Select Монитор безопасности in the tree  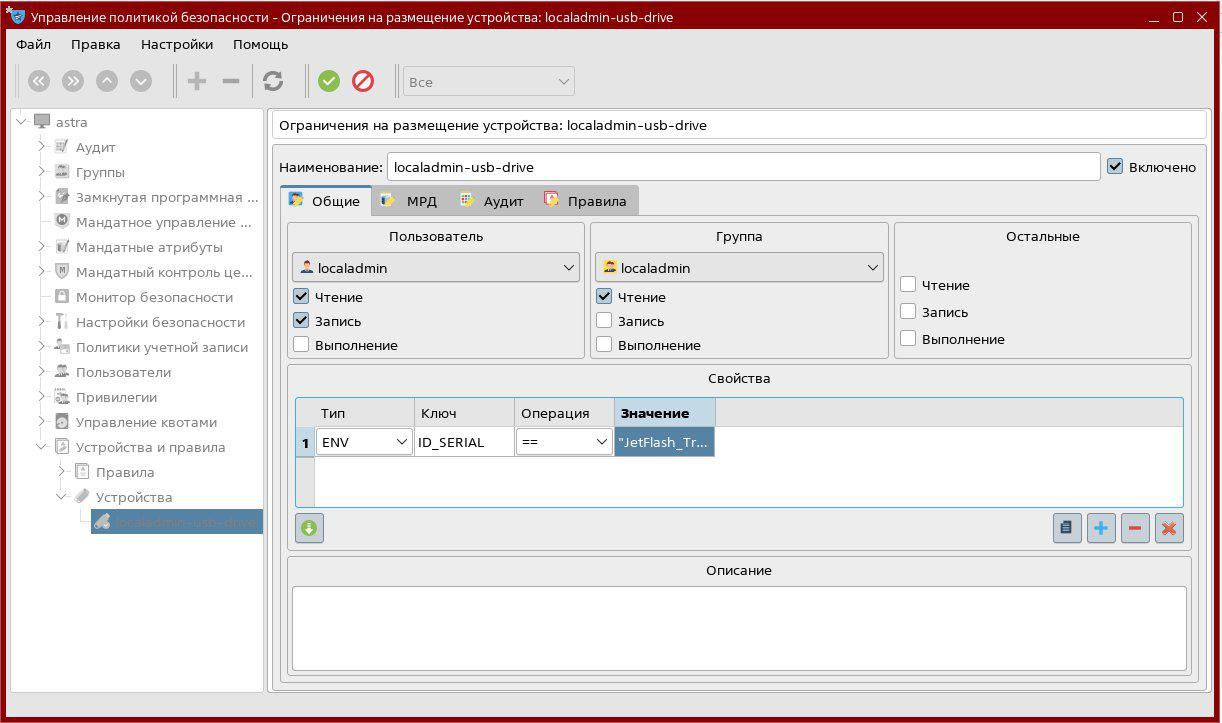(x=154, y=297)
